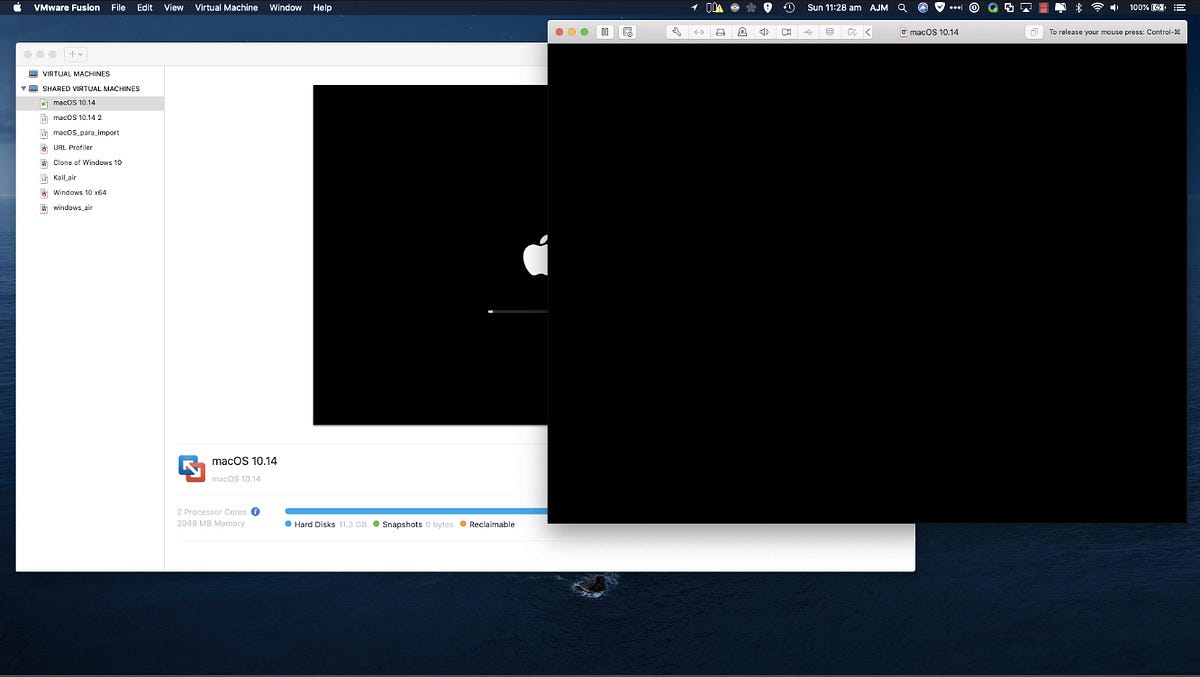Click the Unity/single window view icon
1200x677 pixels.
click(x=1033, y=32)
